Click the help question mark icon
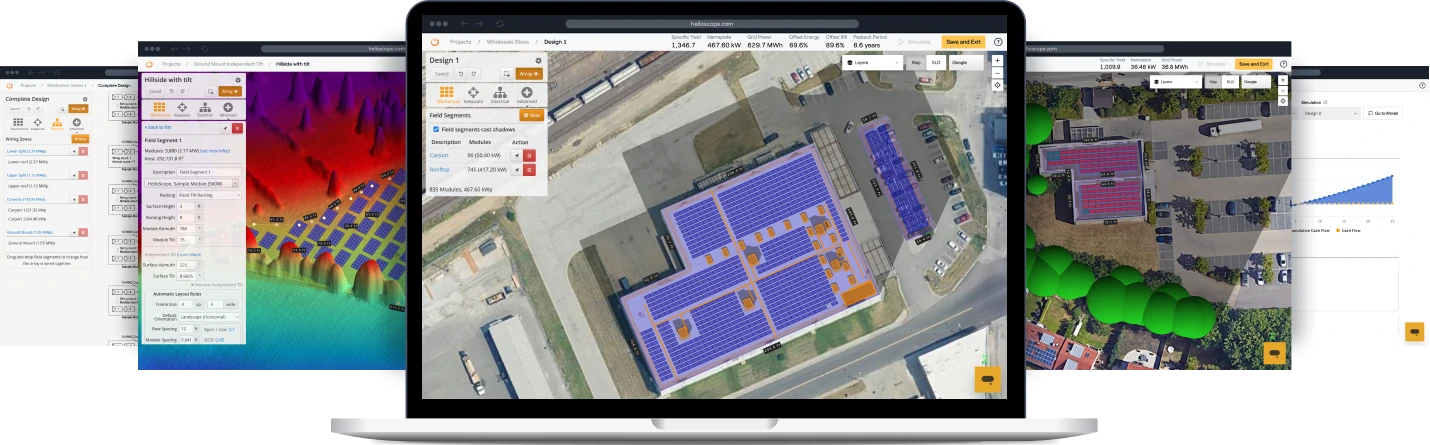This screenshot has height=445, width=1430. [998, 42]
